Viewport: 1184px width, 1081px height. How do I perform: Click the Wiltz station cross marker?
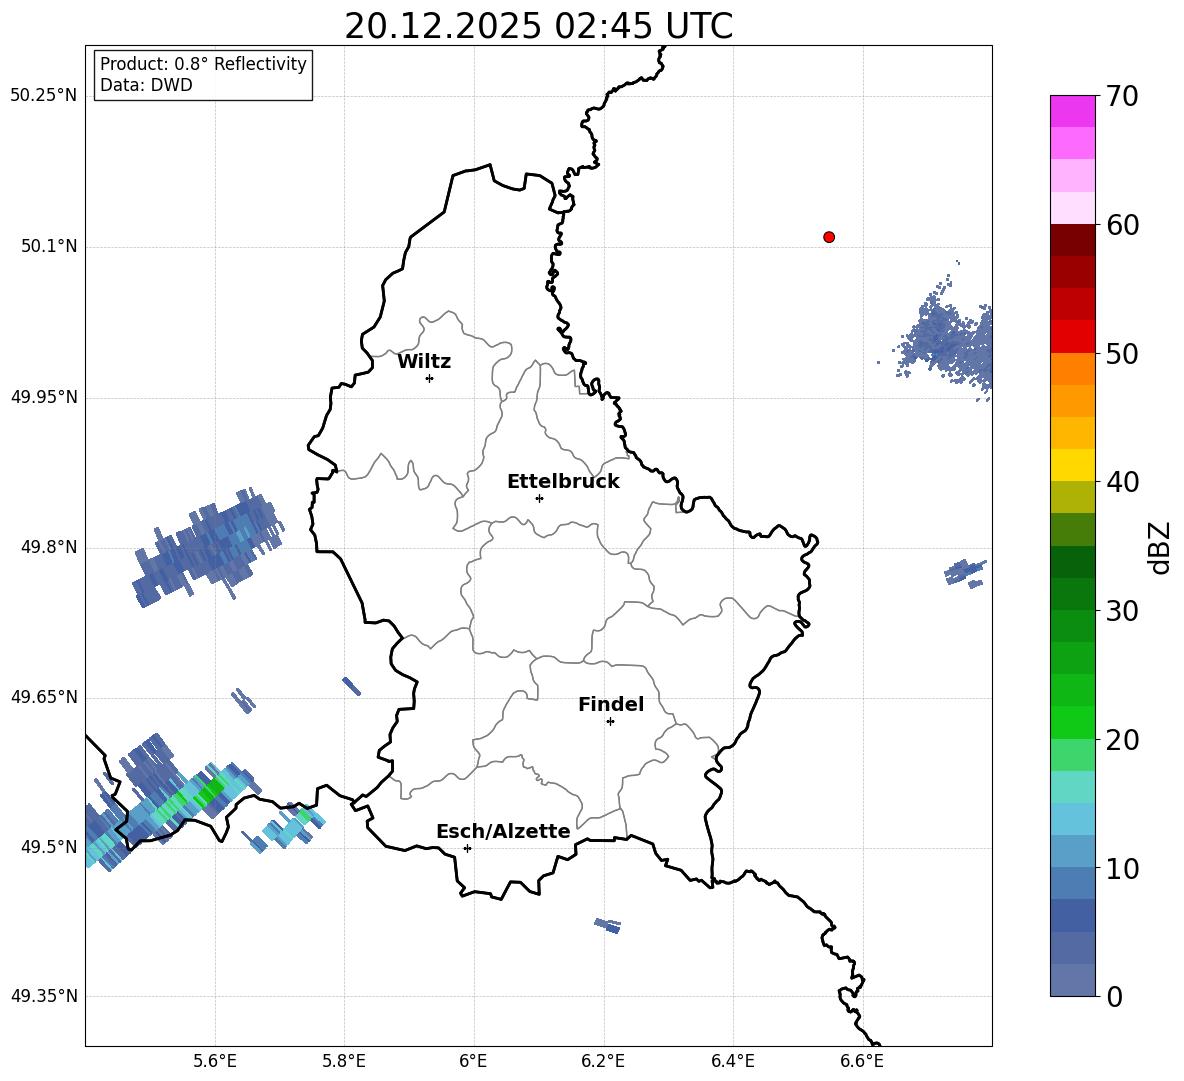(x=430, y=378)
